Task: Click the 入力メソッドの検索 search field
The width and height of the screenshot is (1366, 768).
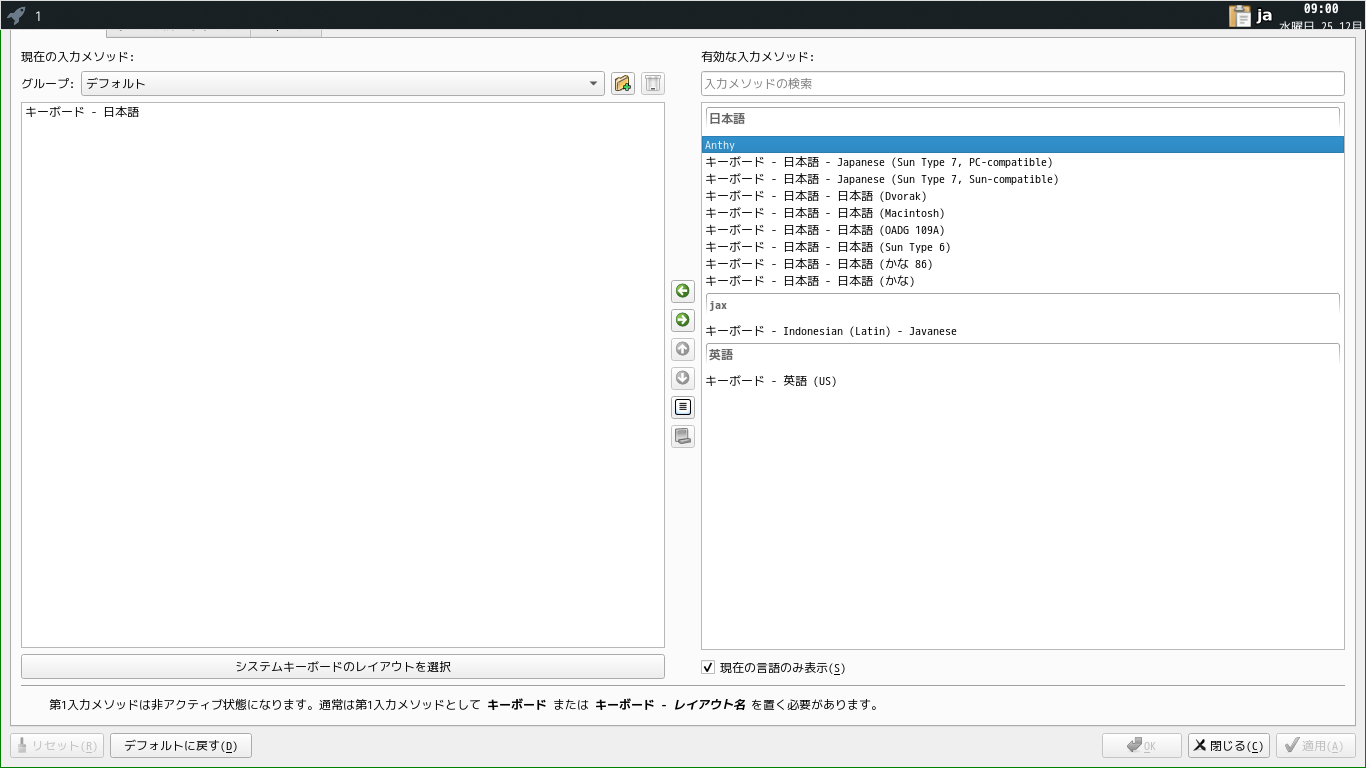Action: (x=1023, y=84)
